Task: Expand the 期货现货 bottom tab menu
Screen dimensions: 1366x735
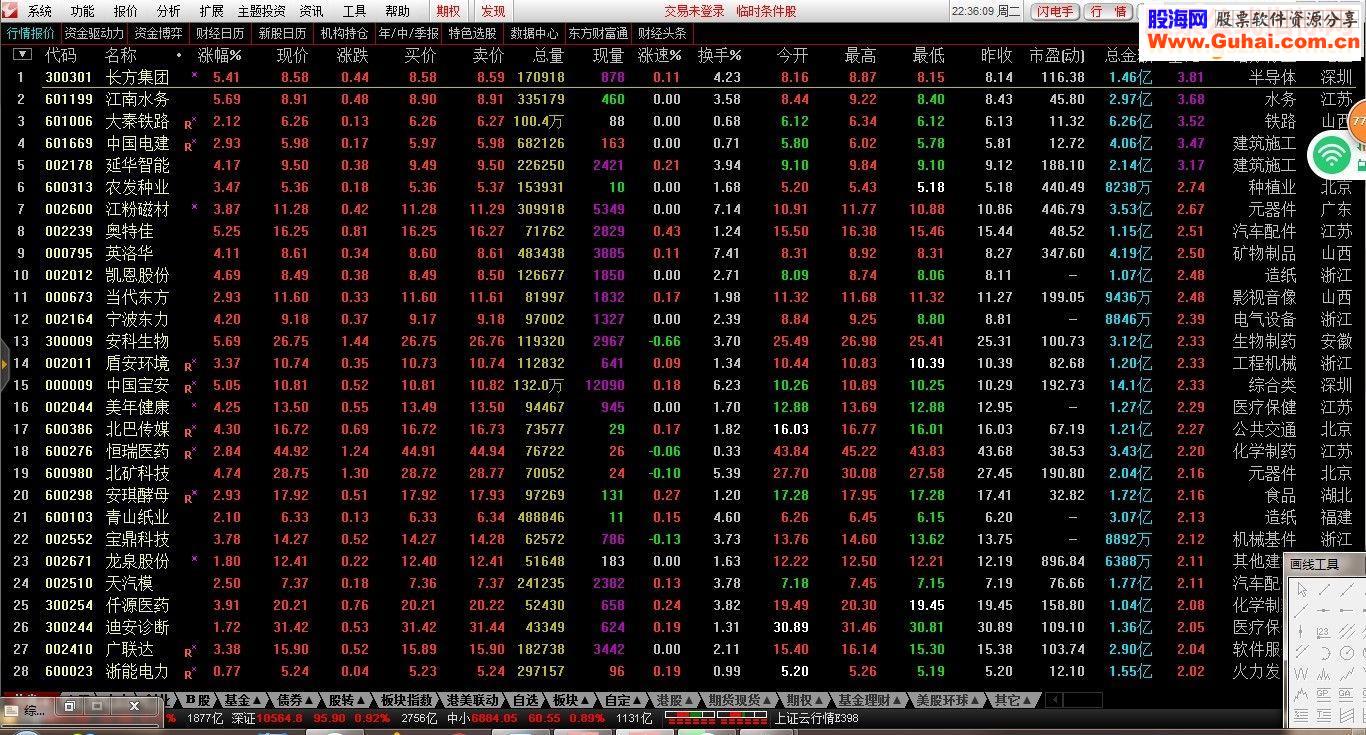Action: (x=767, y=700)
